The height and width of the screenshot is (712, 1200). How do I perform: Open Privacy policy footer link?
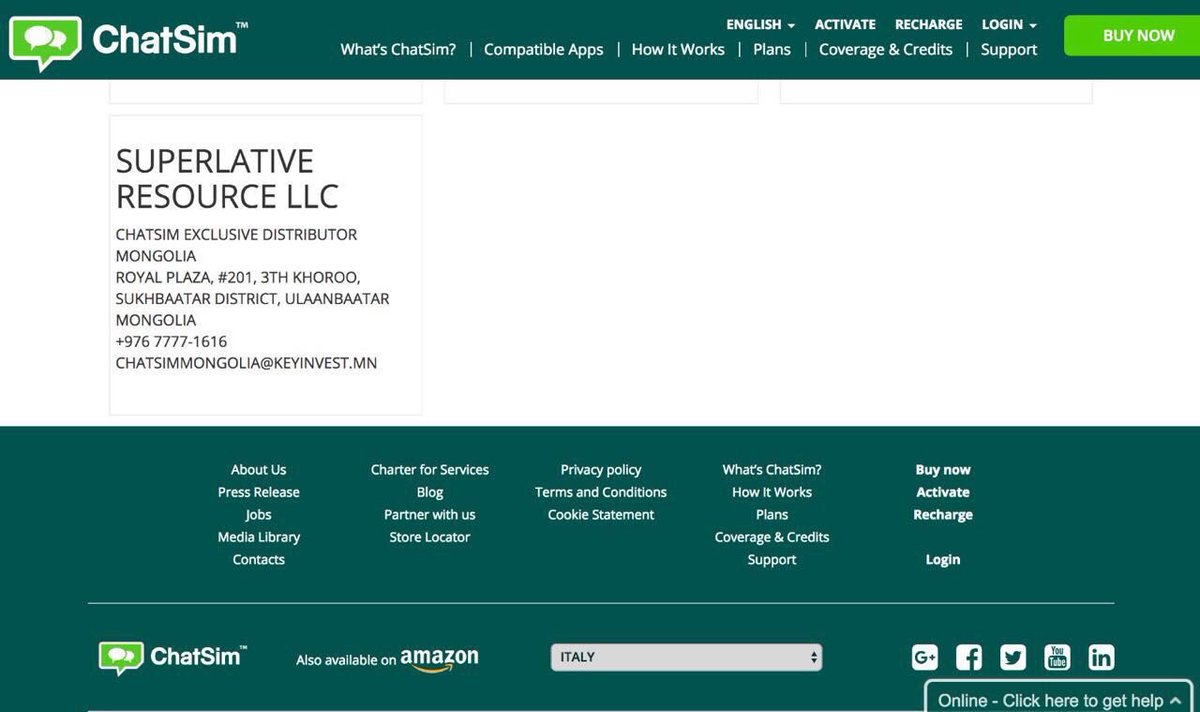[x=601, y=469]
